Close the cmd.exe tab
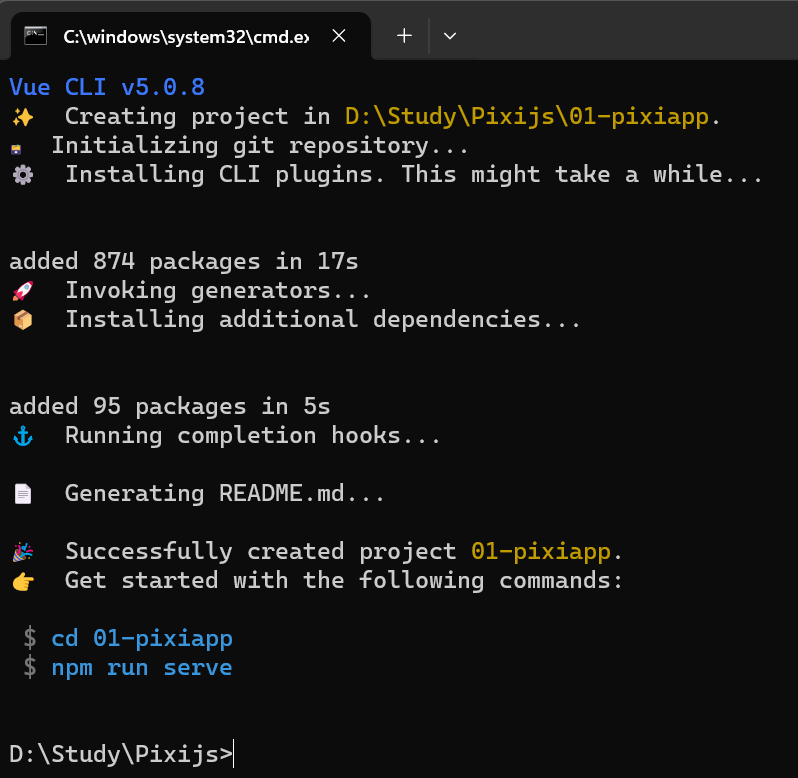Viewport: 798px width, 778px height. 339,36
